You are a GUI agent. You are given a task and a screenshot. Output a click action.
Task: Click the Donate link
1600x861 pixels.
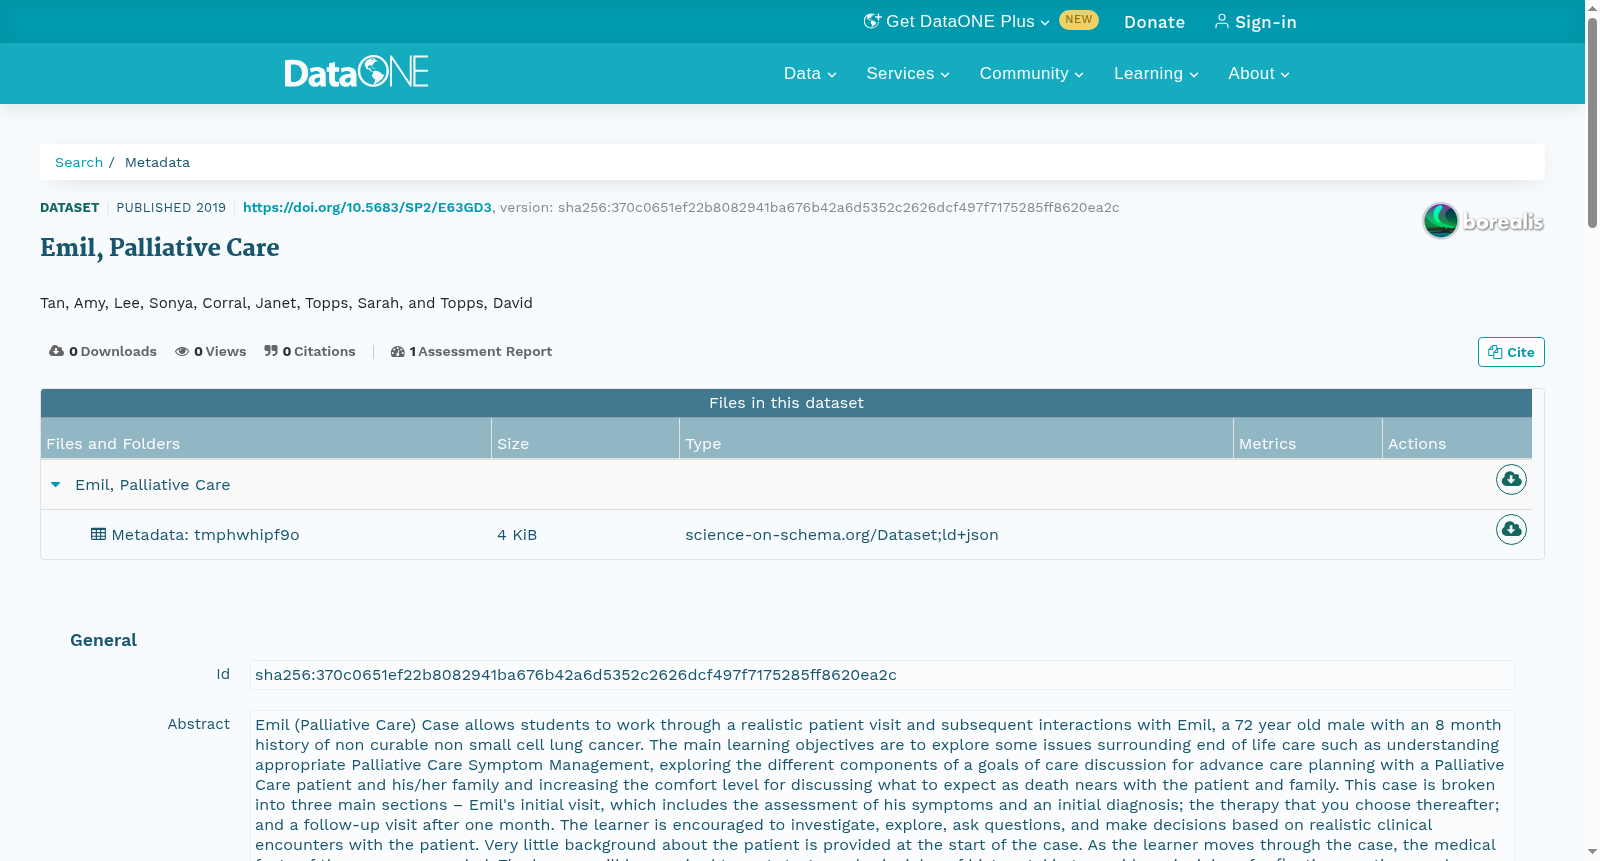(x=1154, y=22)
